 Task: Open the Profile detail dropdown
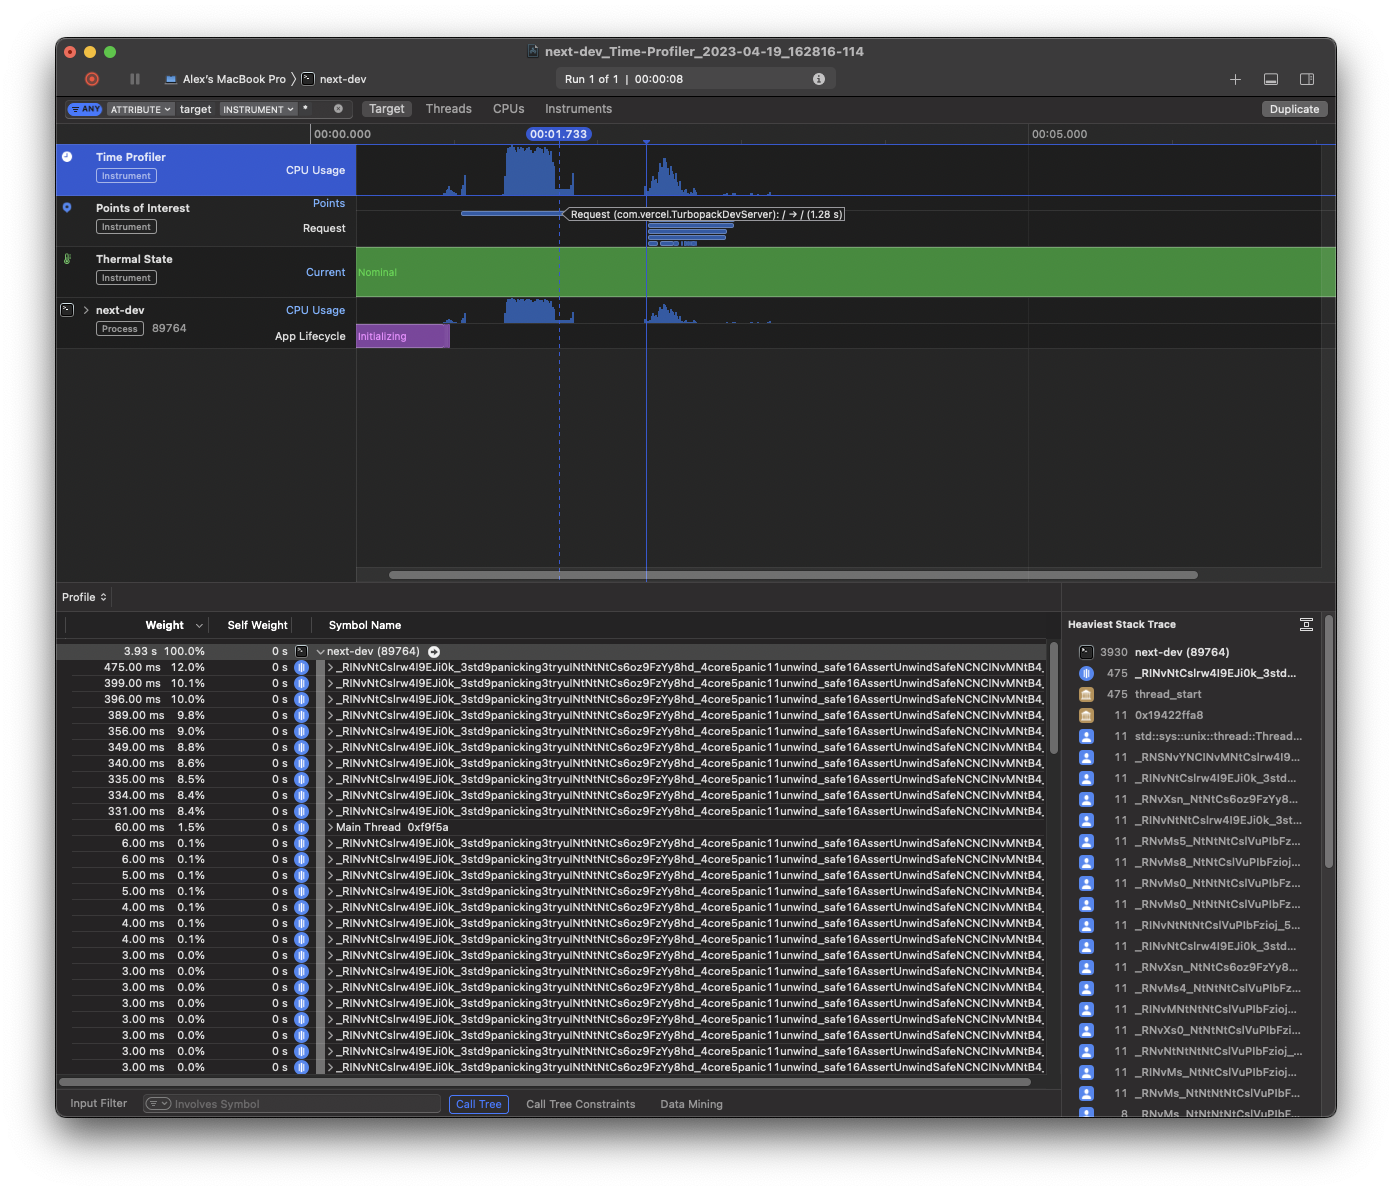(84, 597)
